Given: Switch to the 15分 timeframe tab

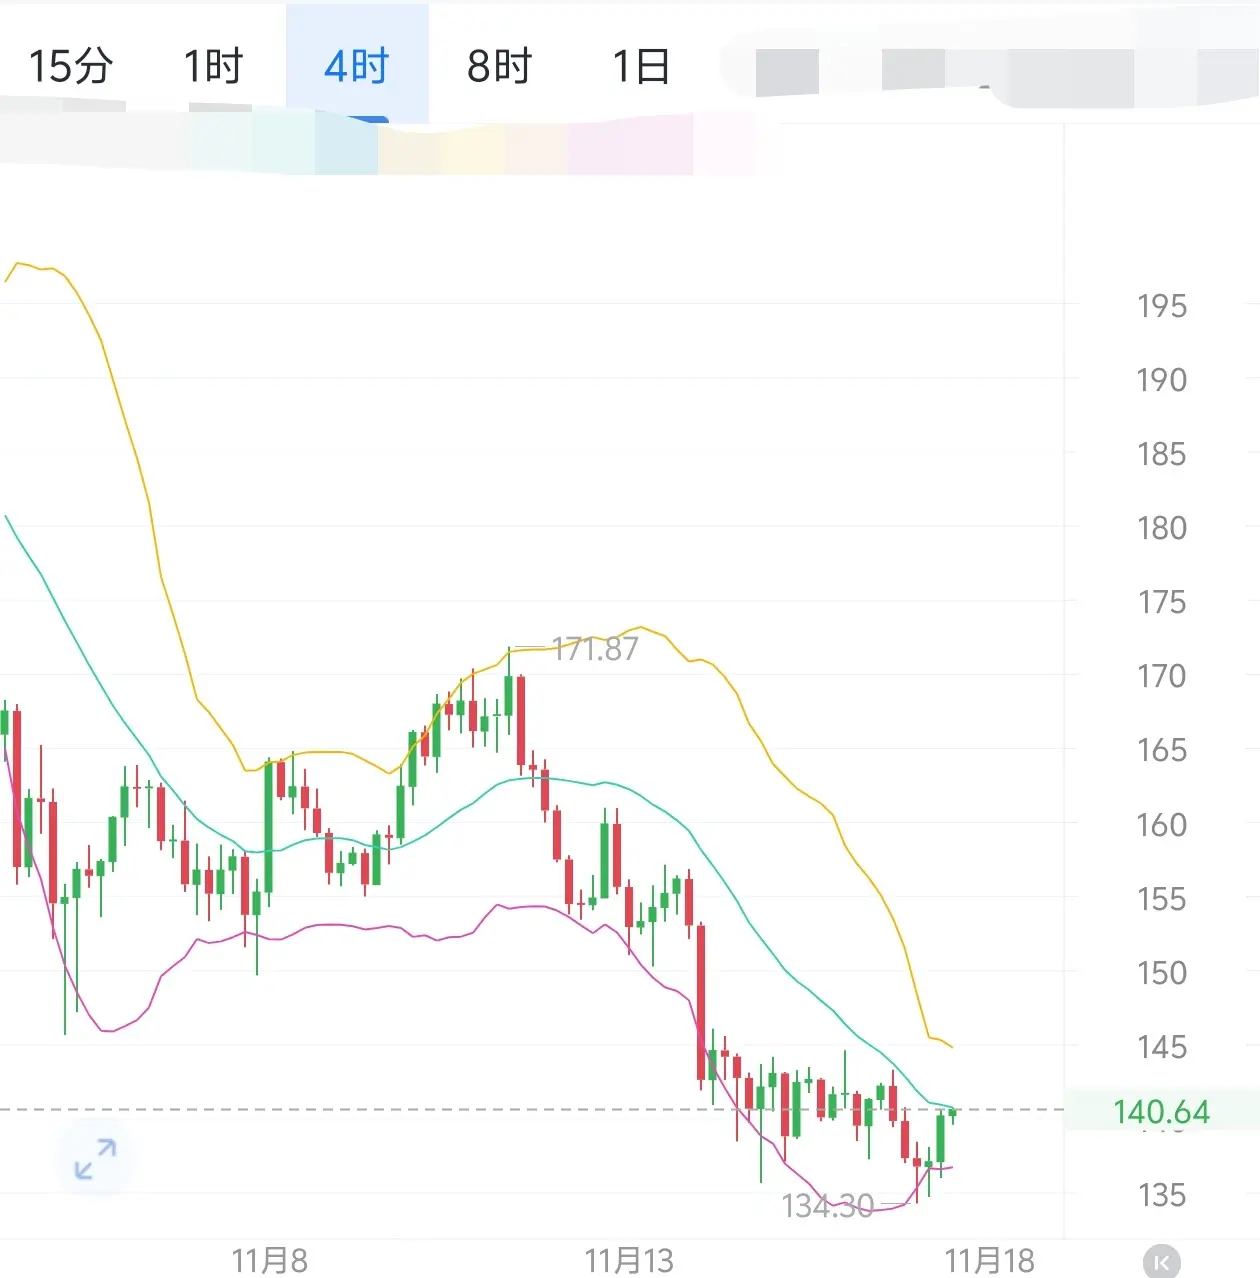Looking at the screenshot, I should pos(70,66).
